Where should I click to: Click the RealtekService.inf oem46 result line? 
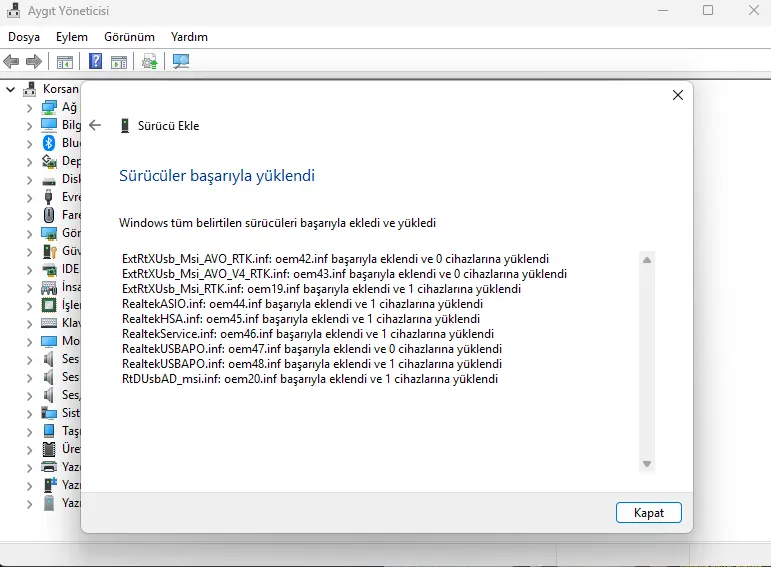(x=308, y=334)
